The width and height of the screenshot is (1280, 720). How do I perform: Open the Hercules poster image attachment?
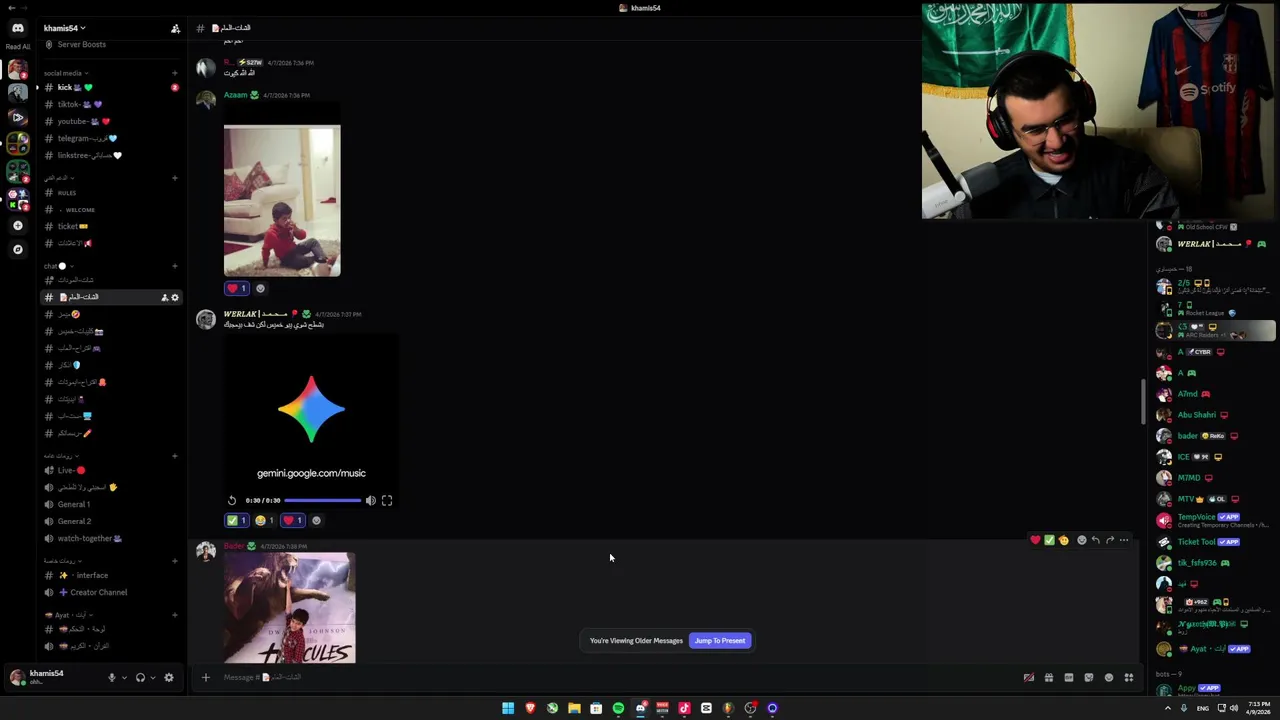[x=289, y=608]
